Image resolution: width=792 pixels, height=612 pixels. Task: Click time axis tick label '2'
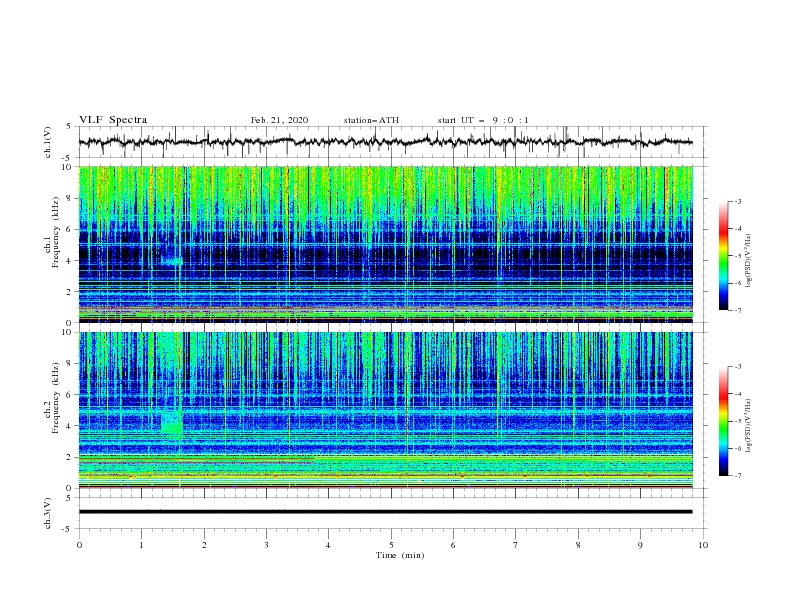[x=204, y=545]
